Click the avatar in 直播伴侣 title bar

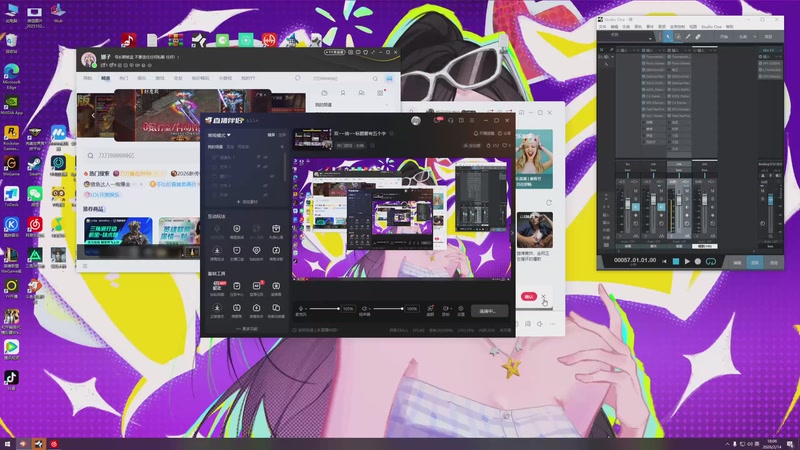416,120
